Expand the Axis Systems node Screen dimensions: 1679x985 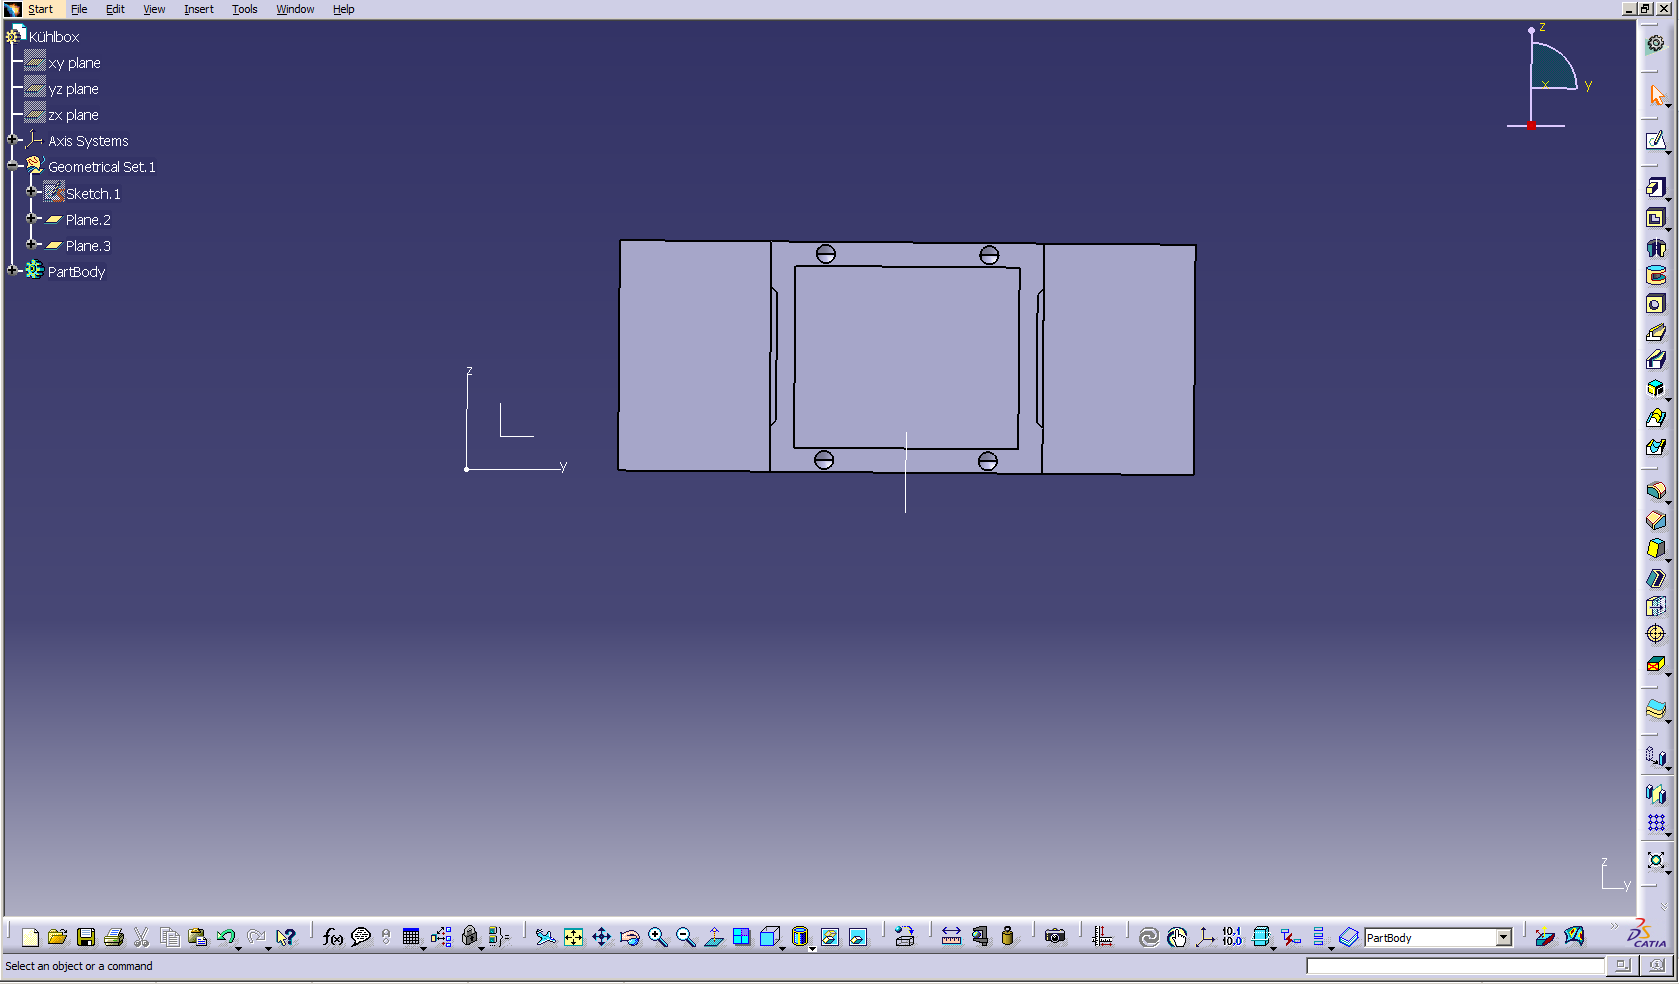coord(13,140)
